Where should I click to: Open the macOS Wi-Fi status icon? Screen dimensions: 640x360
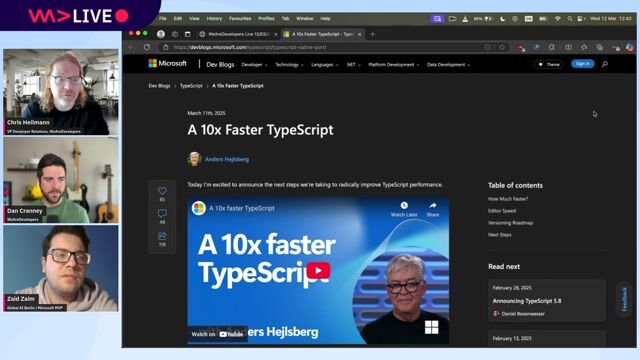[558, 19]
